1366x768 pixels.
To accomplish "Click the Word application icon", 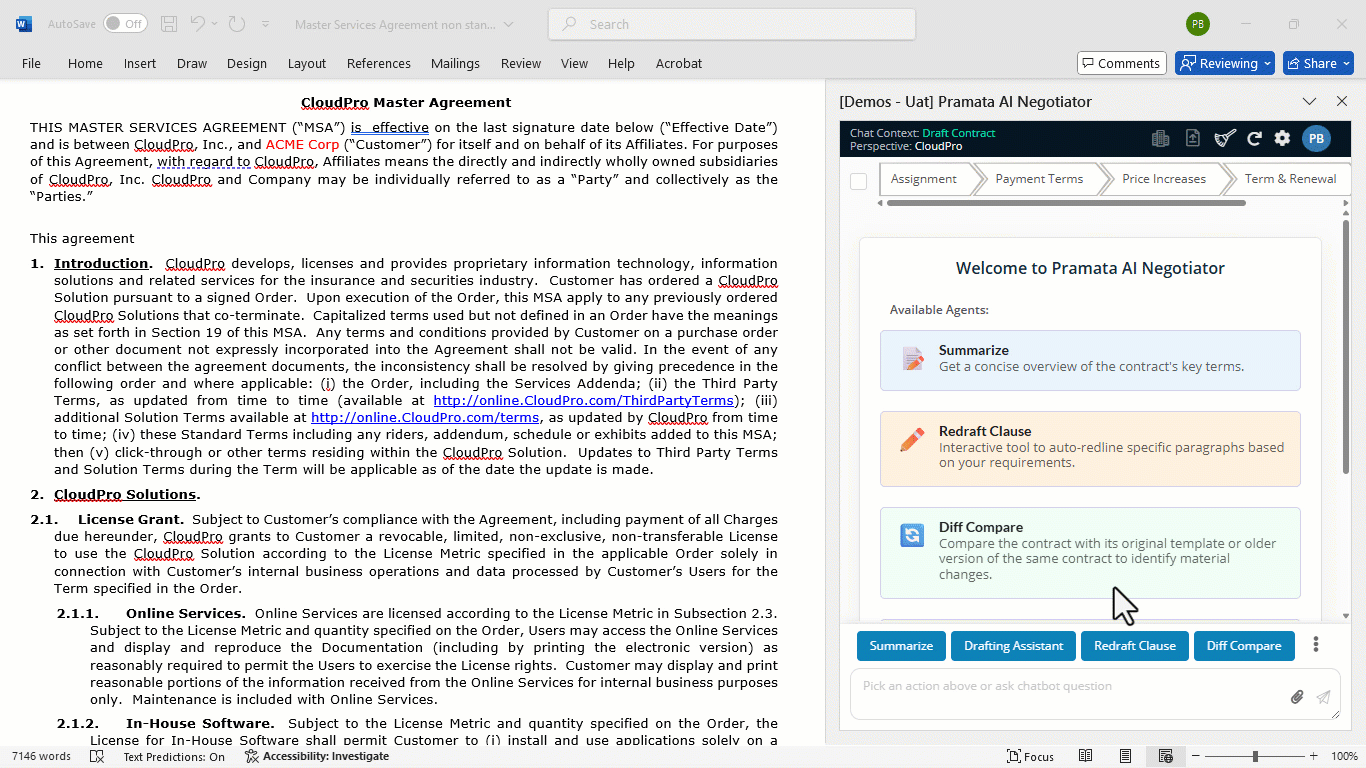I will pyautogui.click(x=24, y=24).
